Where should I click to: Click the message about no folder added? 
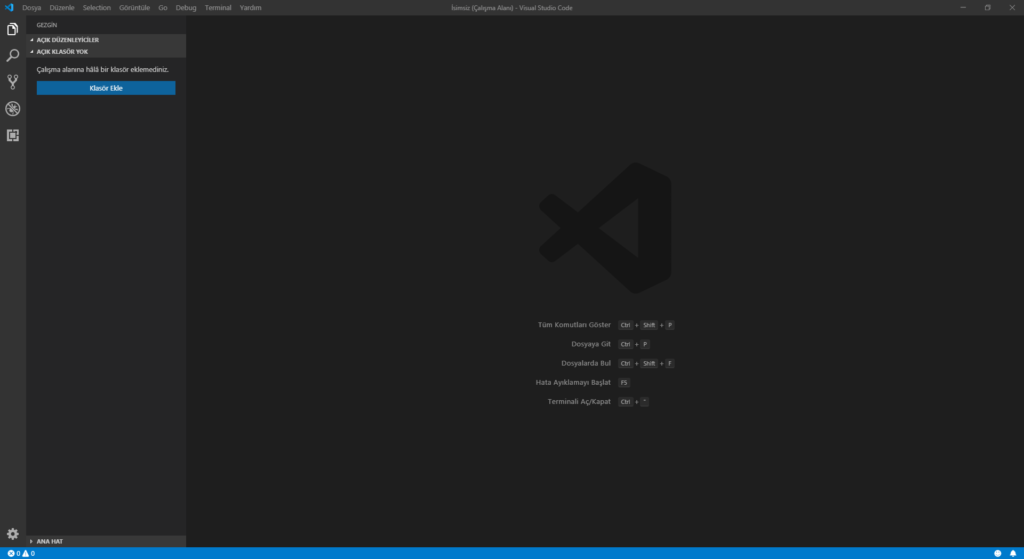[x=103, y=69]
